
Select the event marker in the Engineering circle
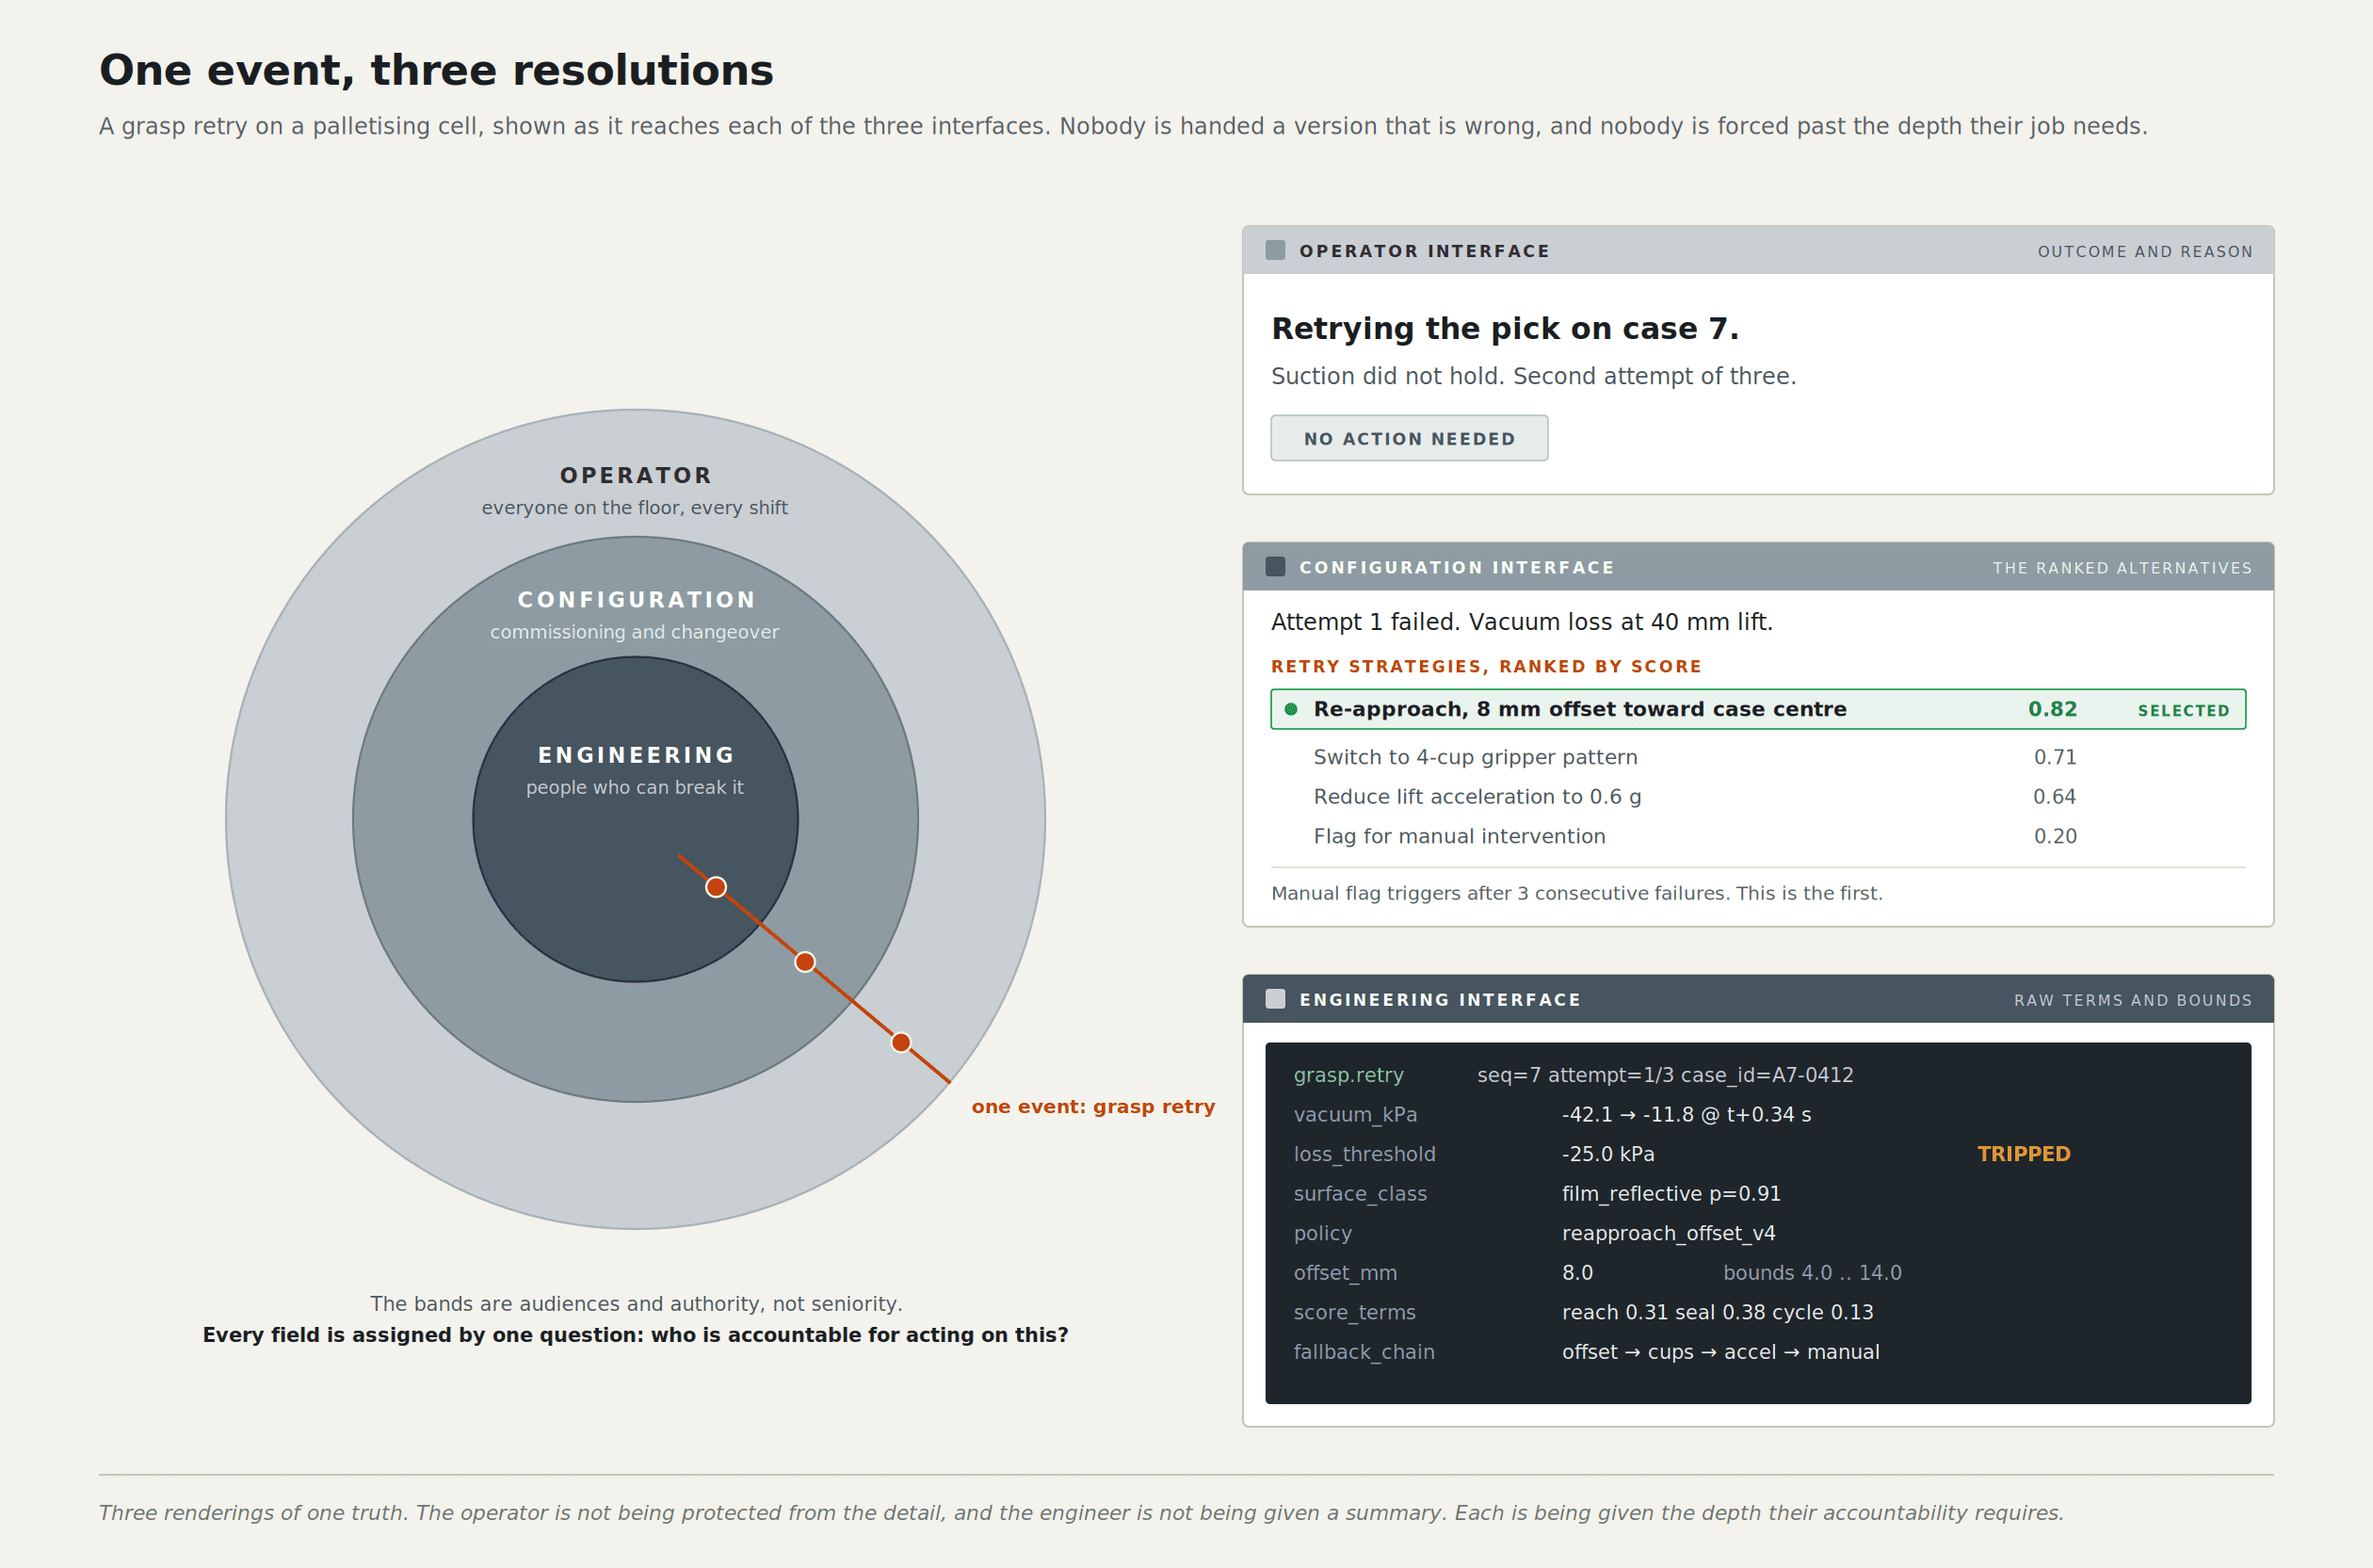716,887
